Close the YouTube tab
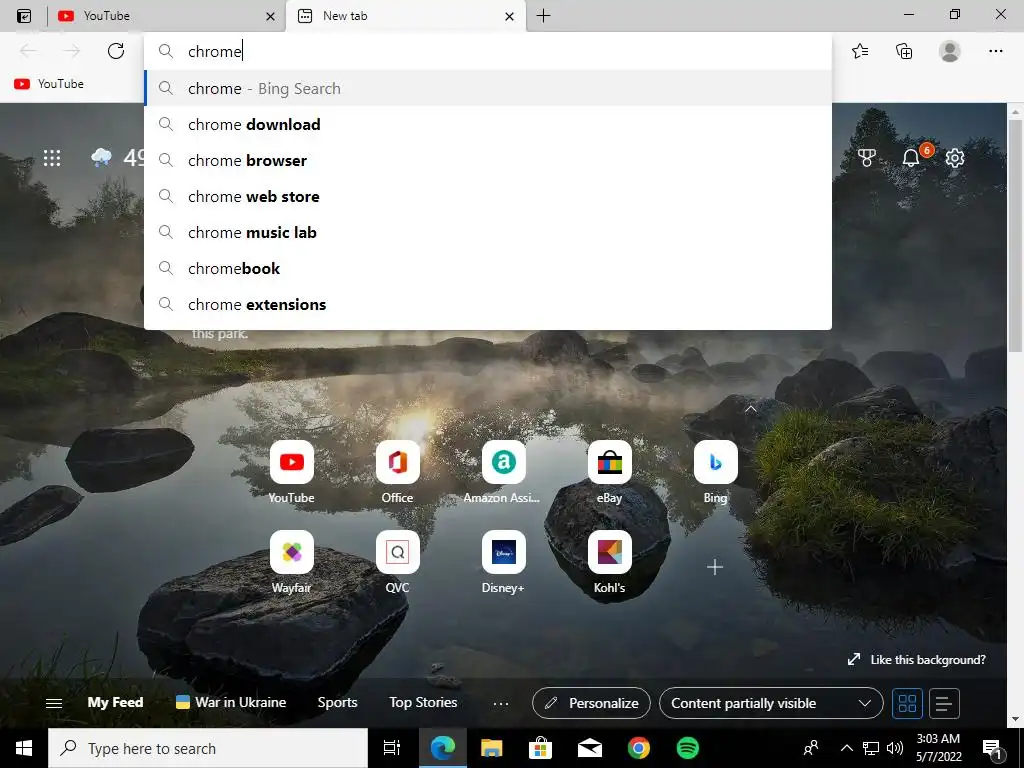 tap(270, 16)
